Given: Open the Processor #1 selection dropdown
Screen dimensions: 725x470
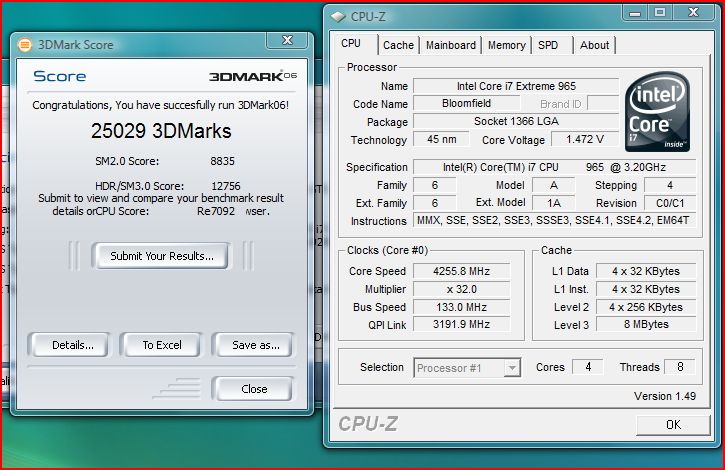Looking at the screenshot, I should [x=467, y=368].
